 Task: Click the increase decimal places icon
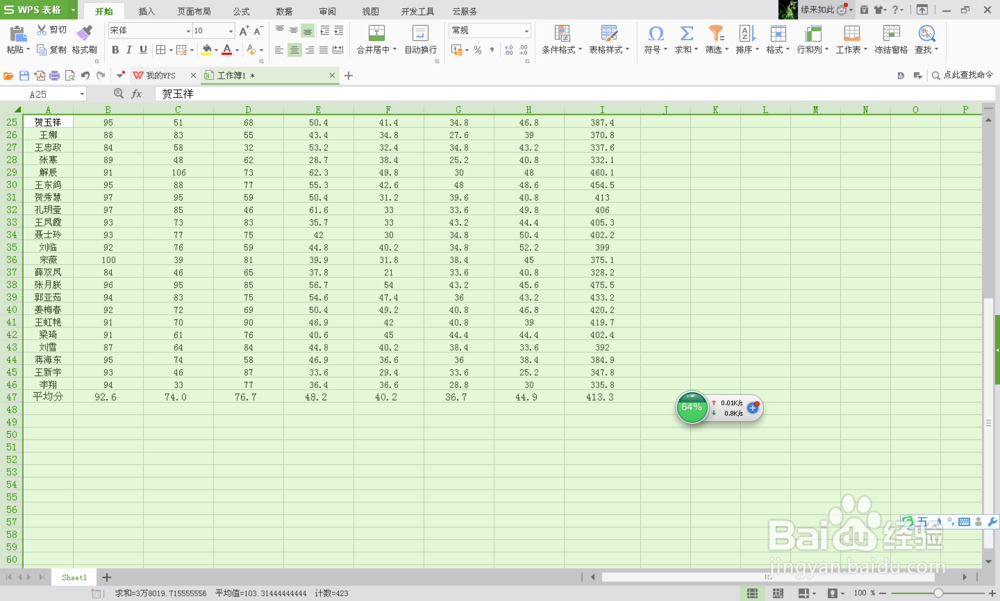(x=509, y=50)
